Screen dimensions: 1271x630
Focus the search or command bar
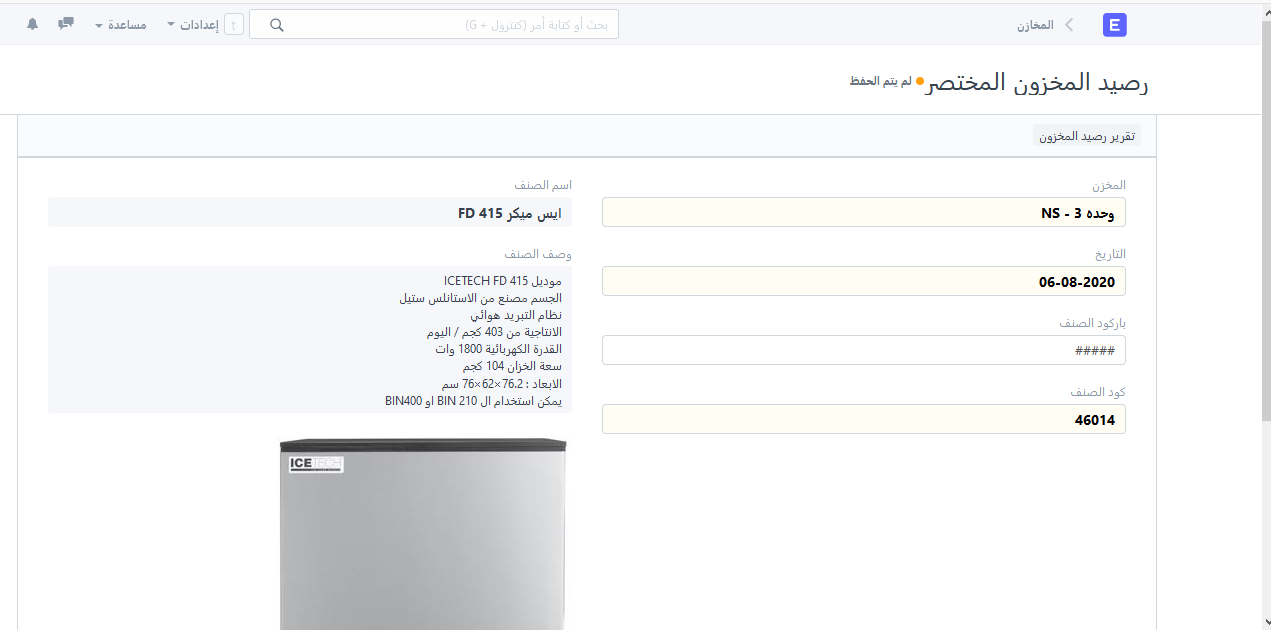[x=434, y=25]
